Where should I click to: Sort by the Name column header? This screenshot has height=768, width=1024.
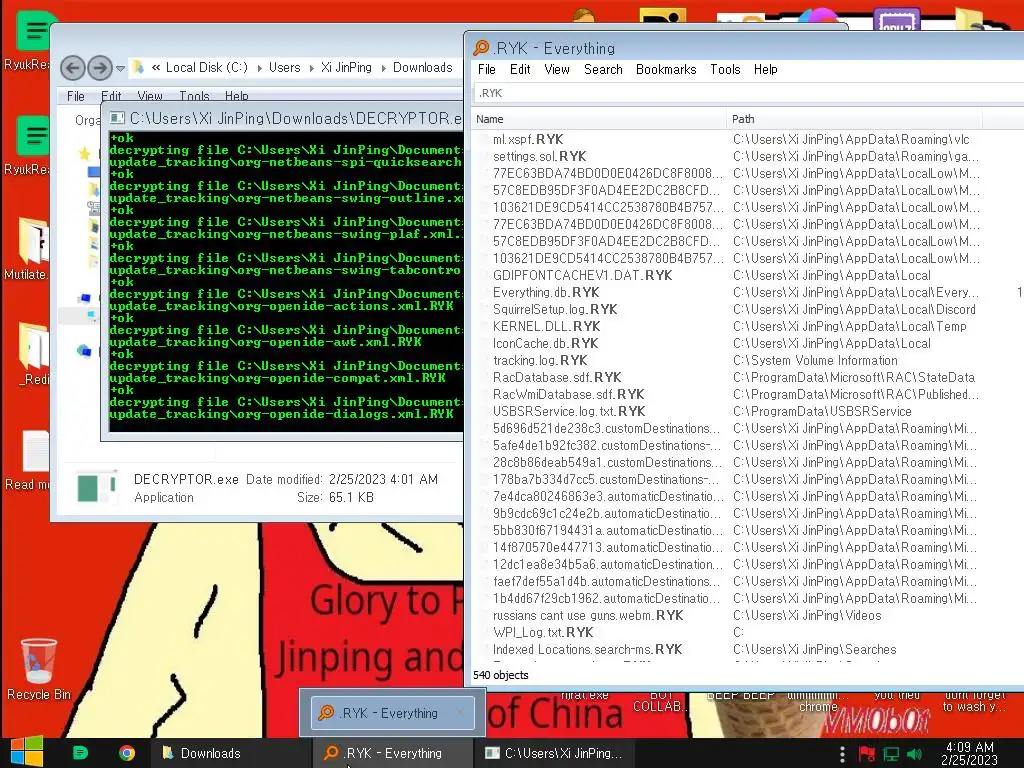pyautogui.click(x=598, y=119)
